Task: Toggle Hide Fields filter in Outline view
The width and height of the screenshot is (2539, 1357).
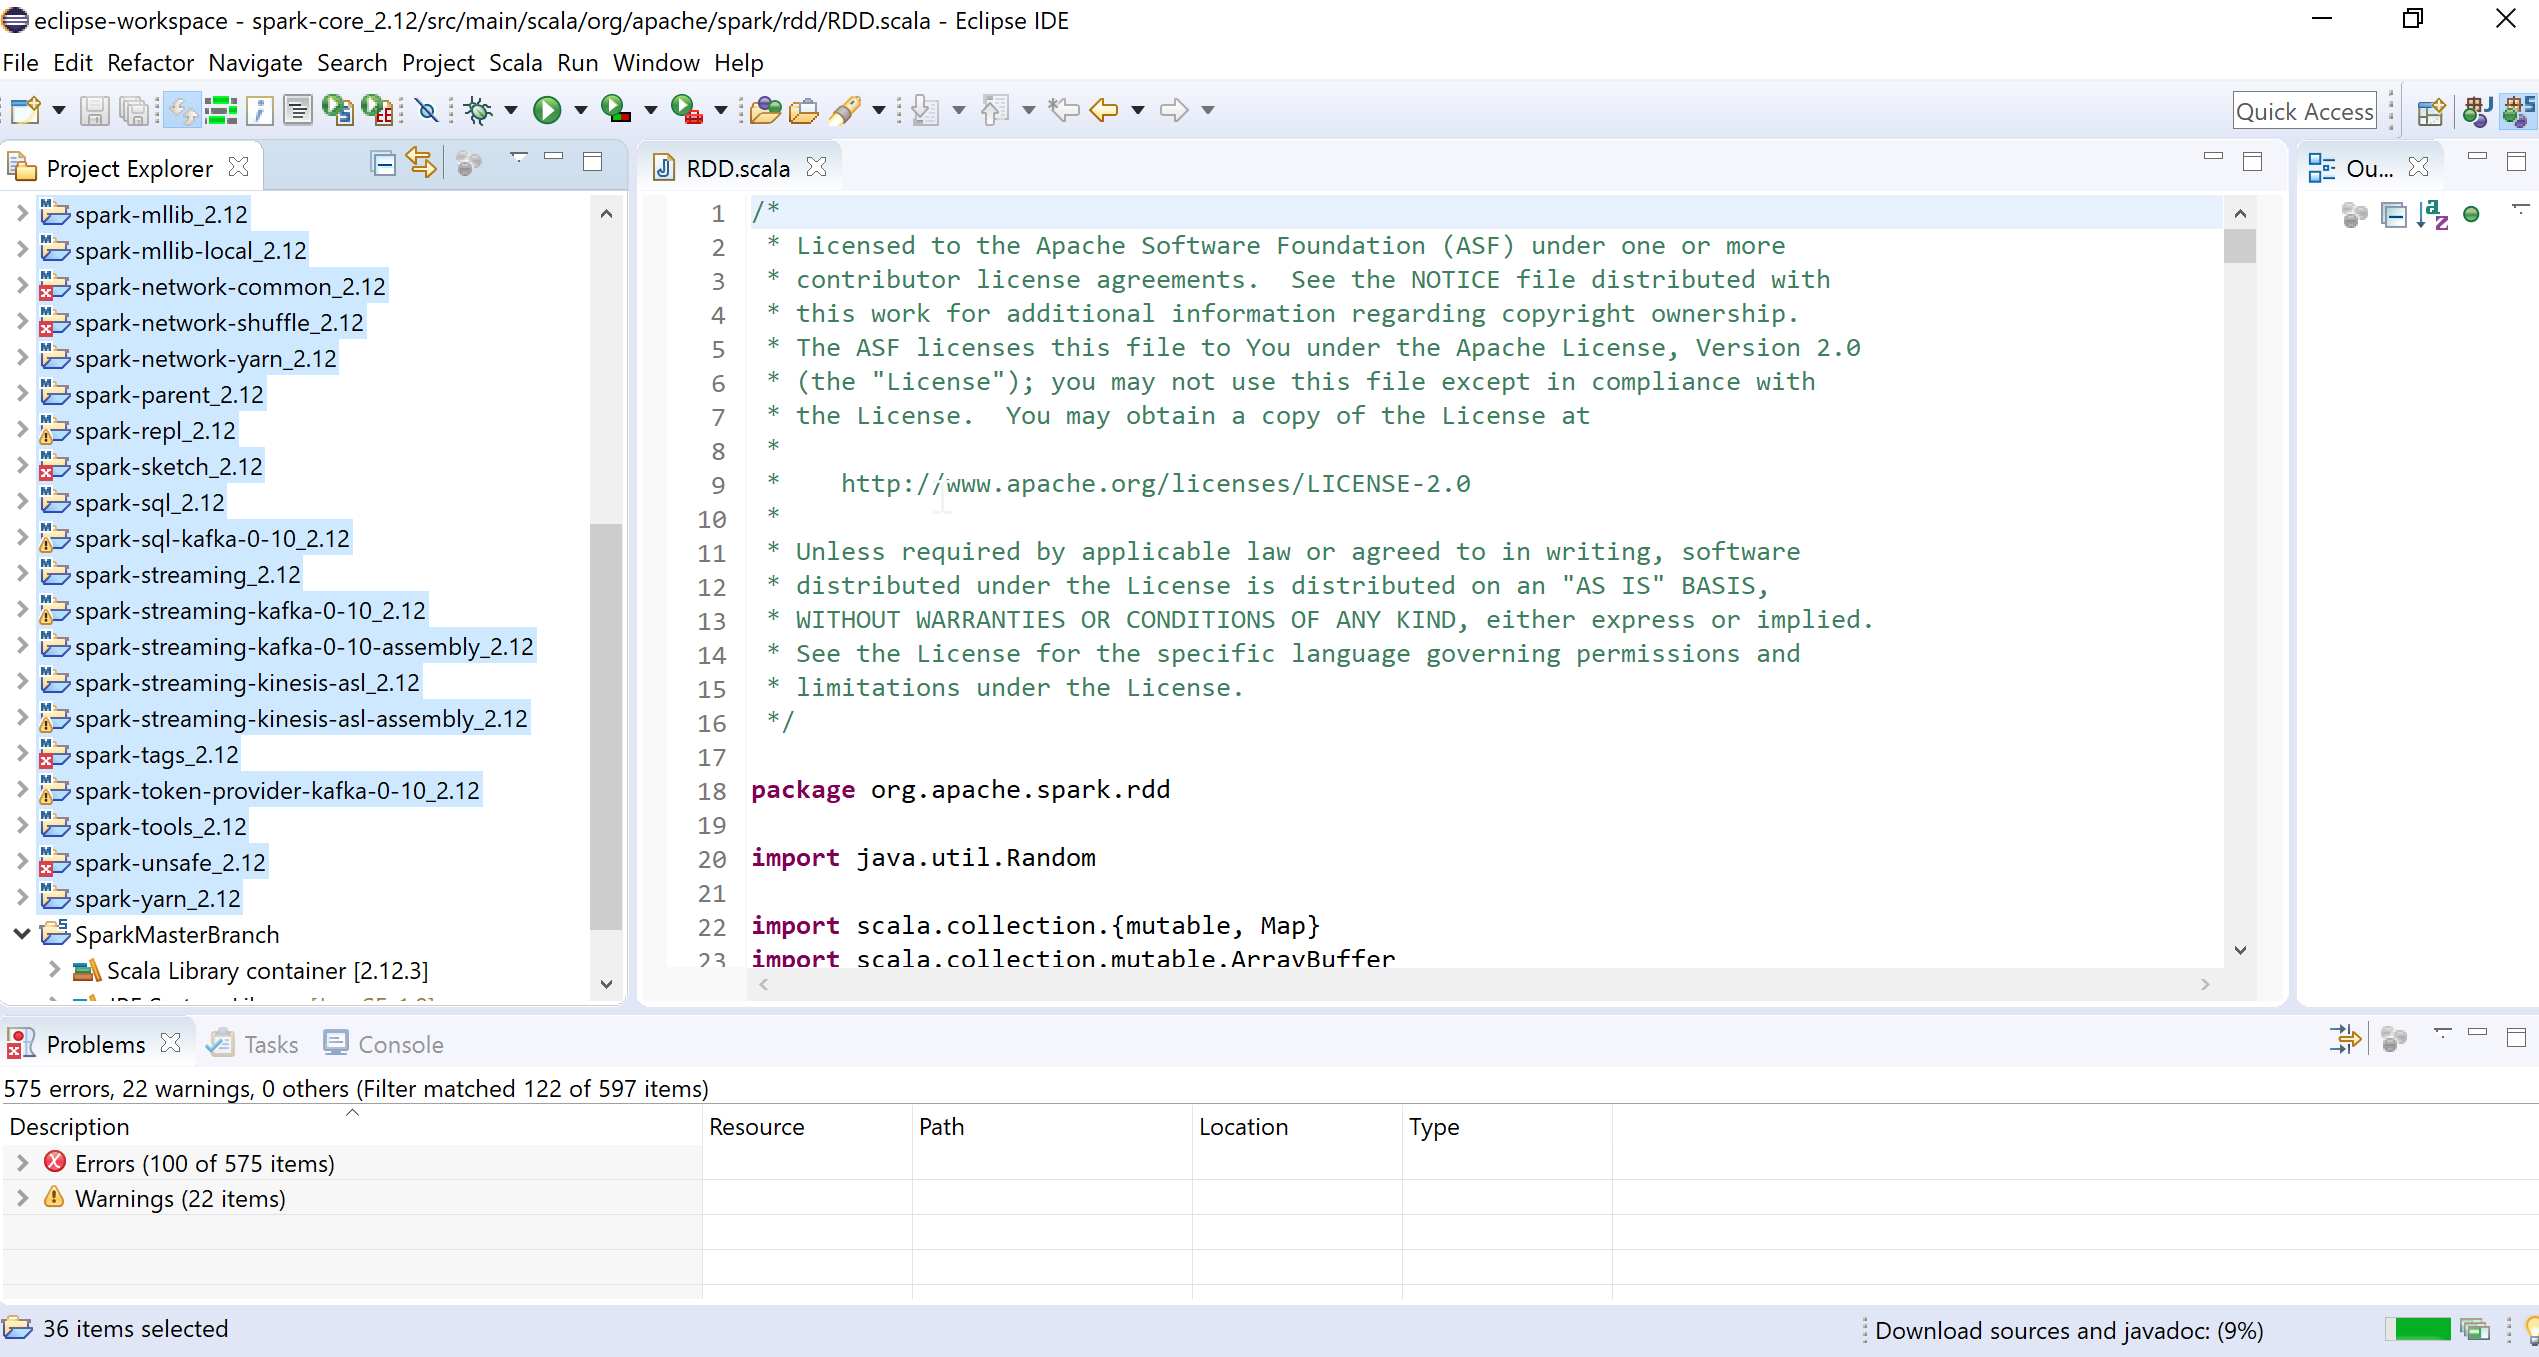Action: pos(2471,215)
